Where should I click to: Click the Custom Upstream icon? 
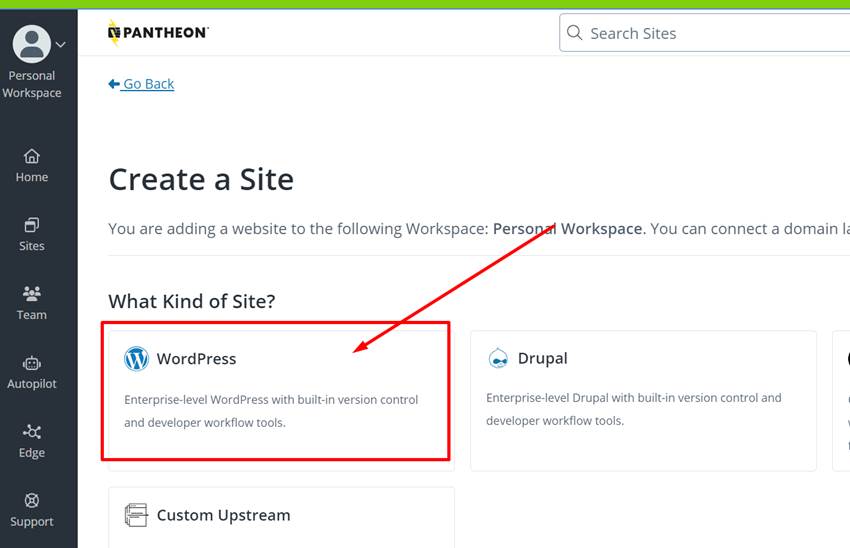[x=136, y=515]
